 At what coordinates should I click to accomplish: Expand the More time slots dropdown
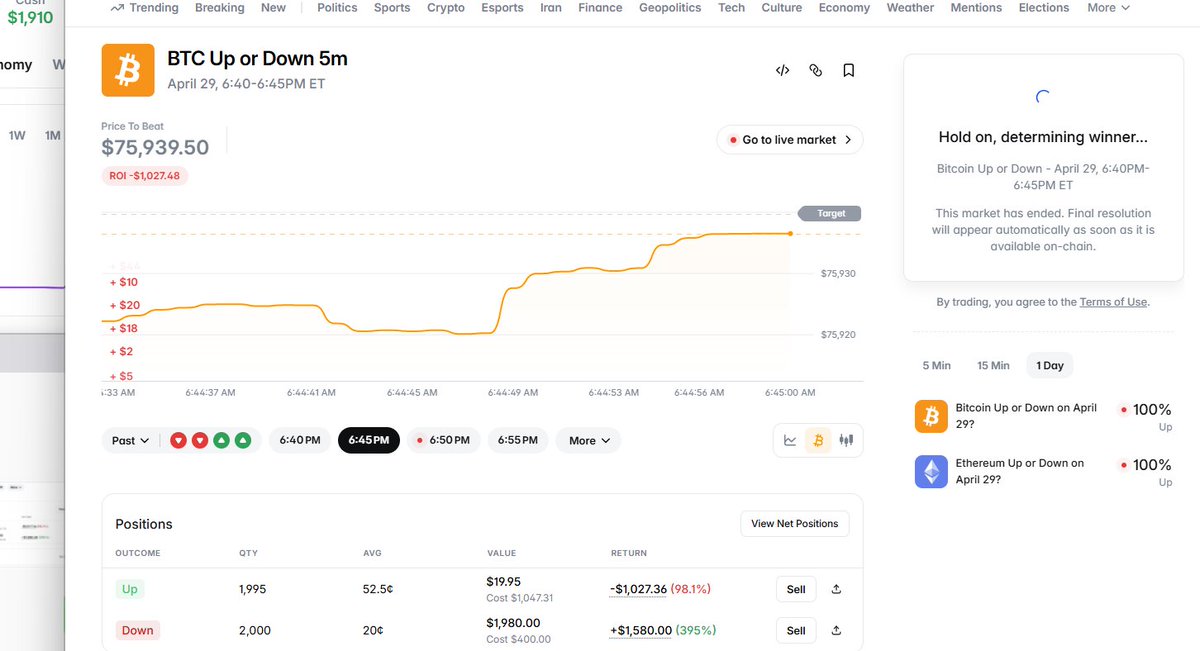pos(588,440)
